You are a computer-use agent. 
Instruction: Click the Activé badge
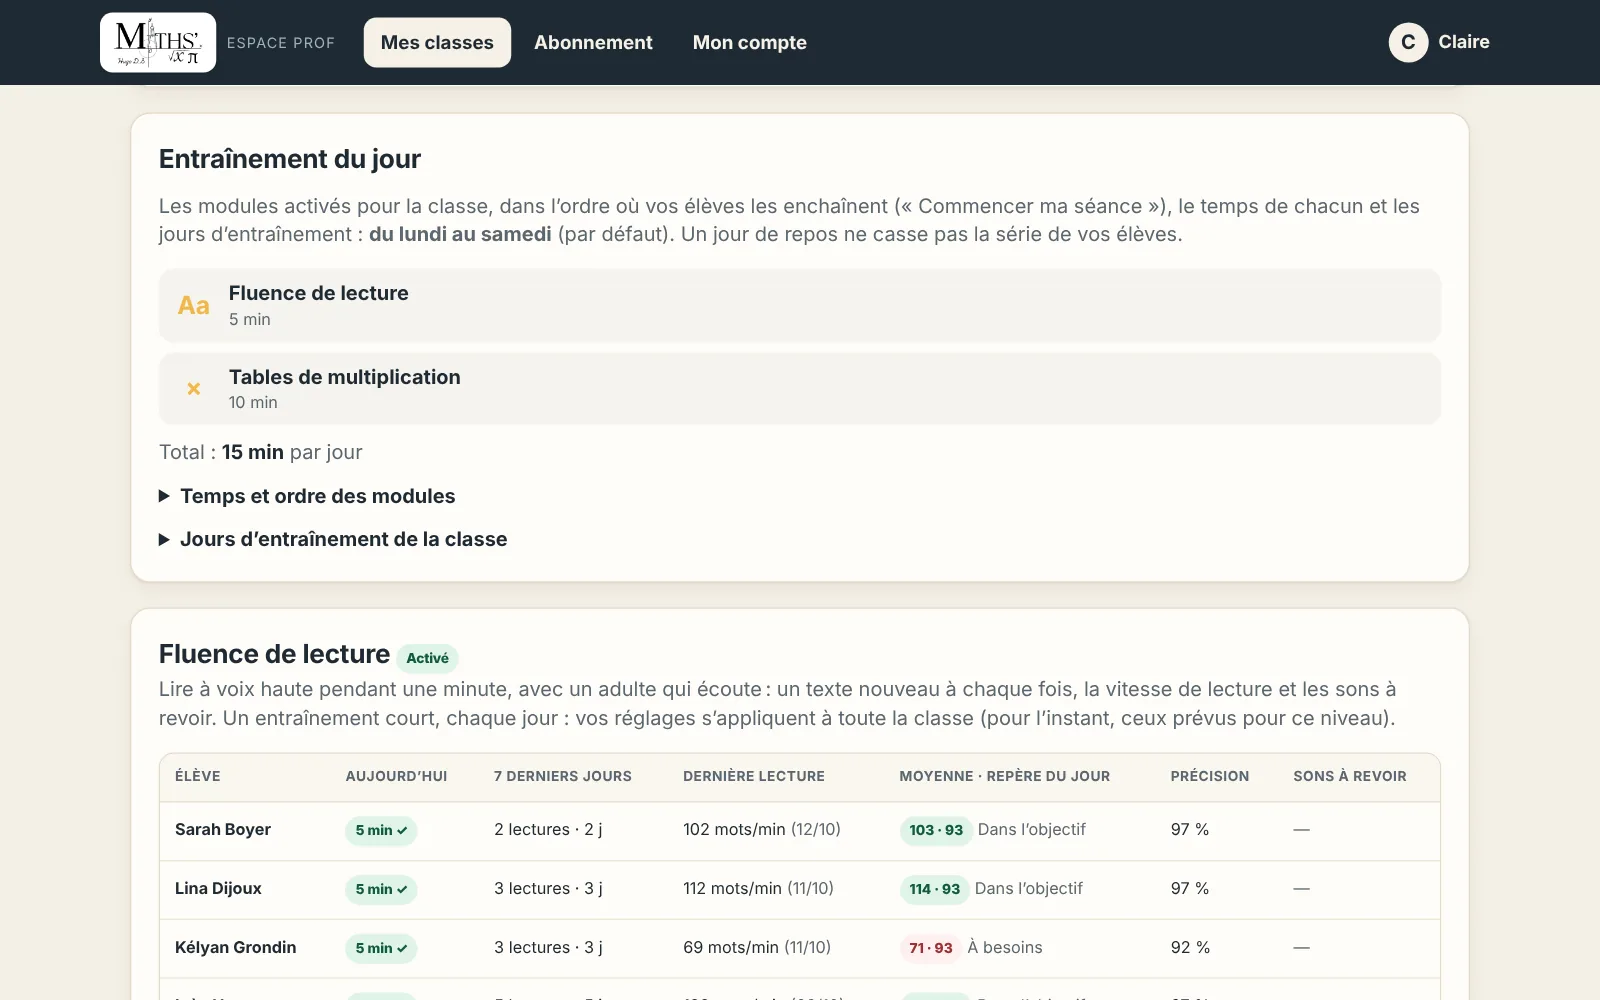[x=428, y=658]
